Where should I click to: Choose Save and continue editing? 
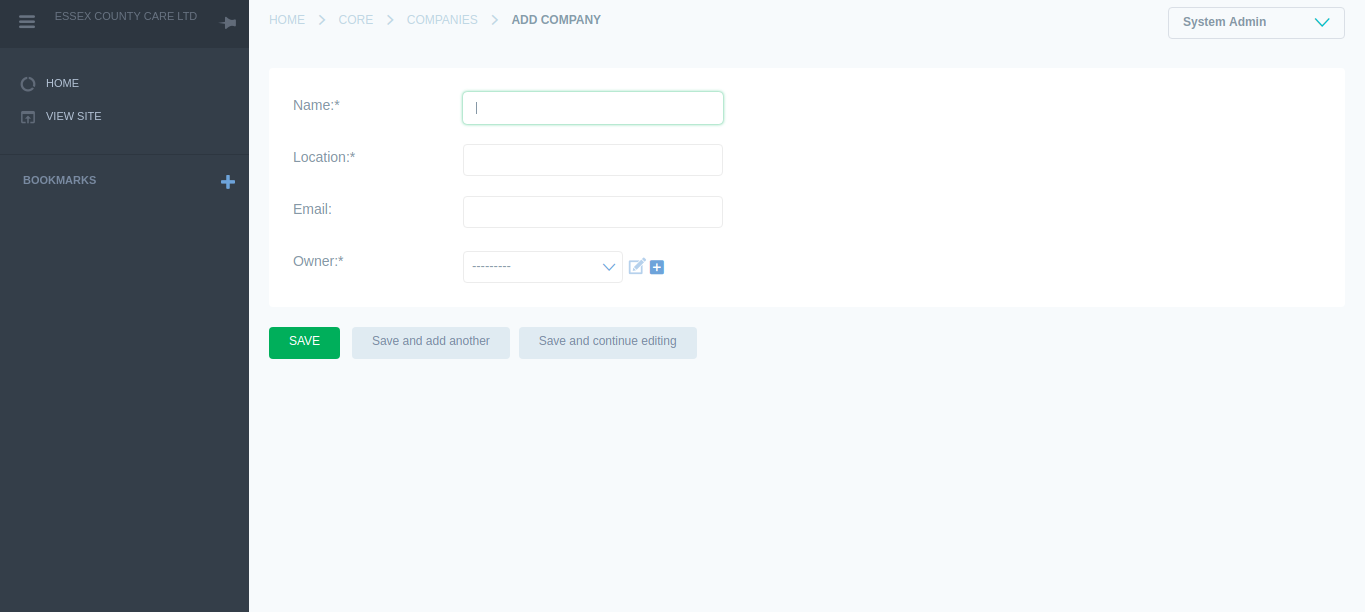click(x=607, y=342)
